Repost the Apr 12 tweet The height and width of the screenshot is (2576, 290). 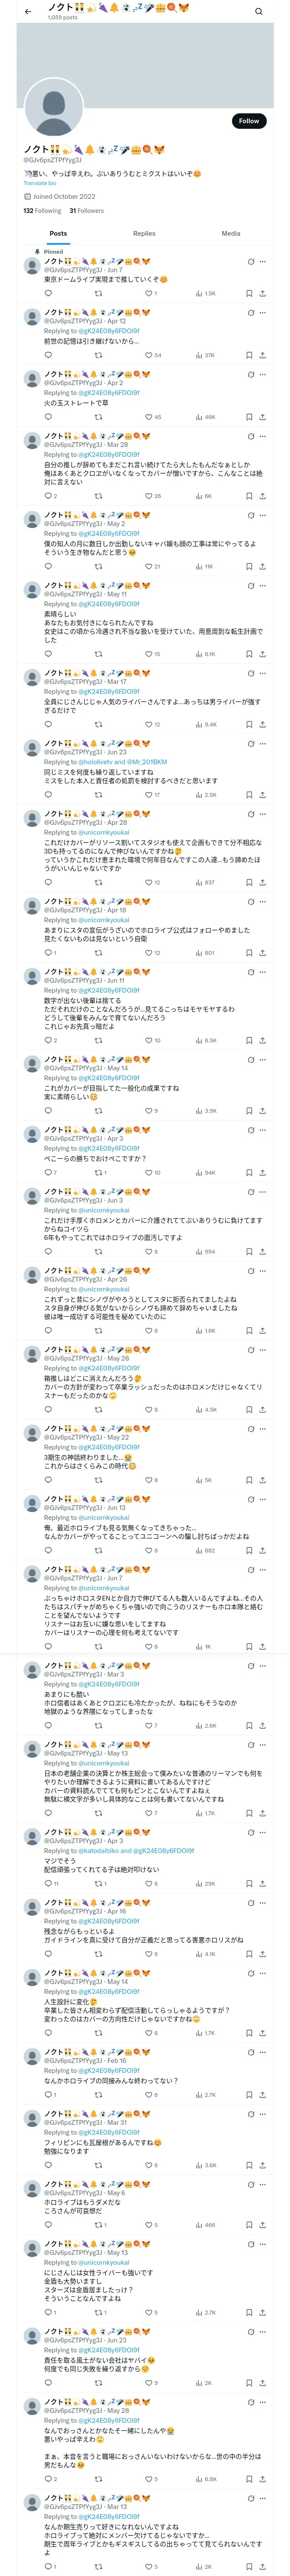tap(98, 355)
